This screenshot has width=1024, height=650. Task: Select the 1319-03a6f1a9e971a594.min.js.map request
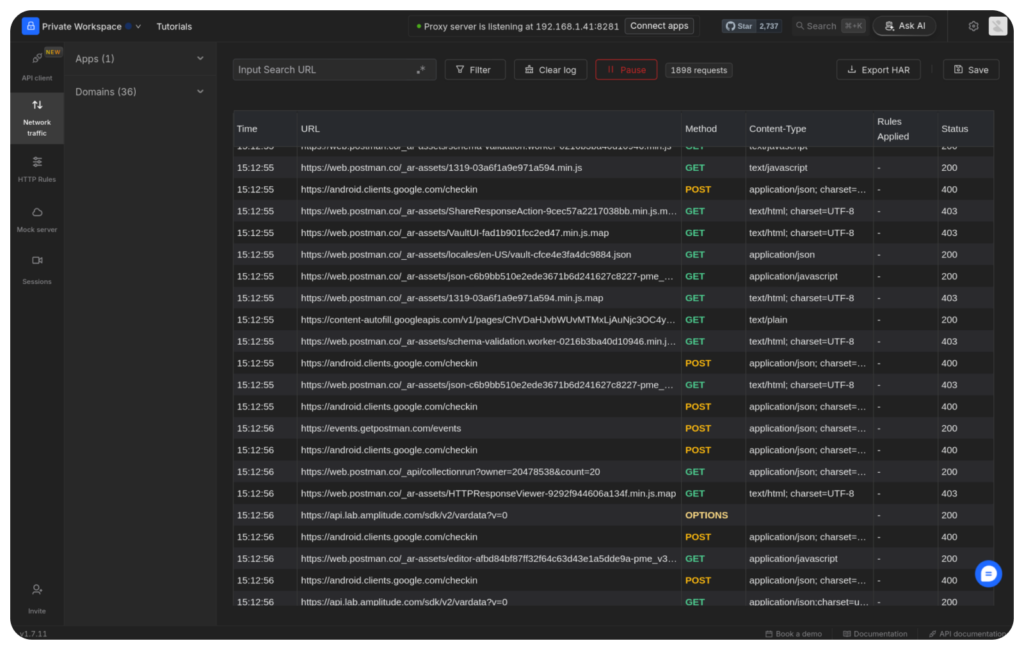[613, 299]
